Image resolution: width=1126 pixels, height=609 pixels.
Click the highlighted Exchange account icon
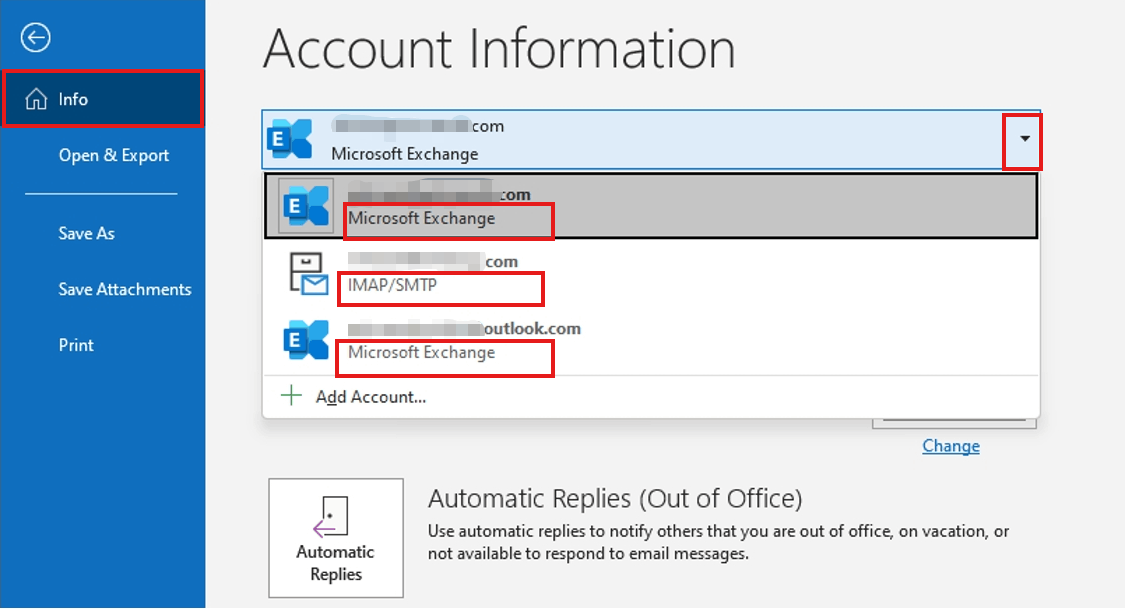306,206
